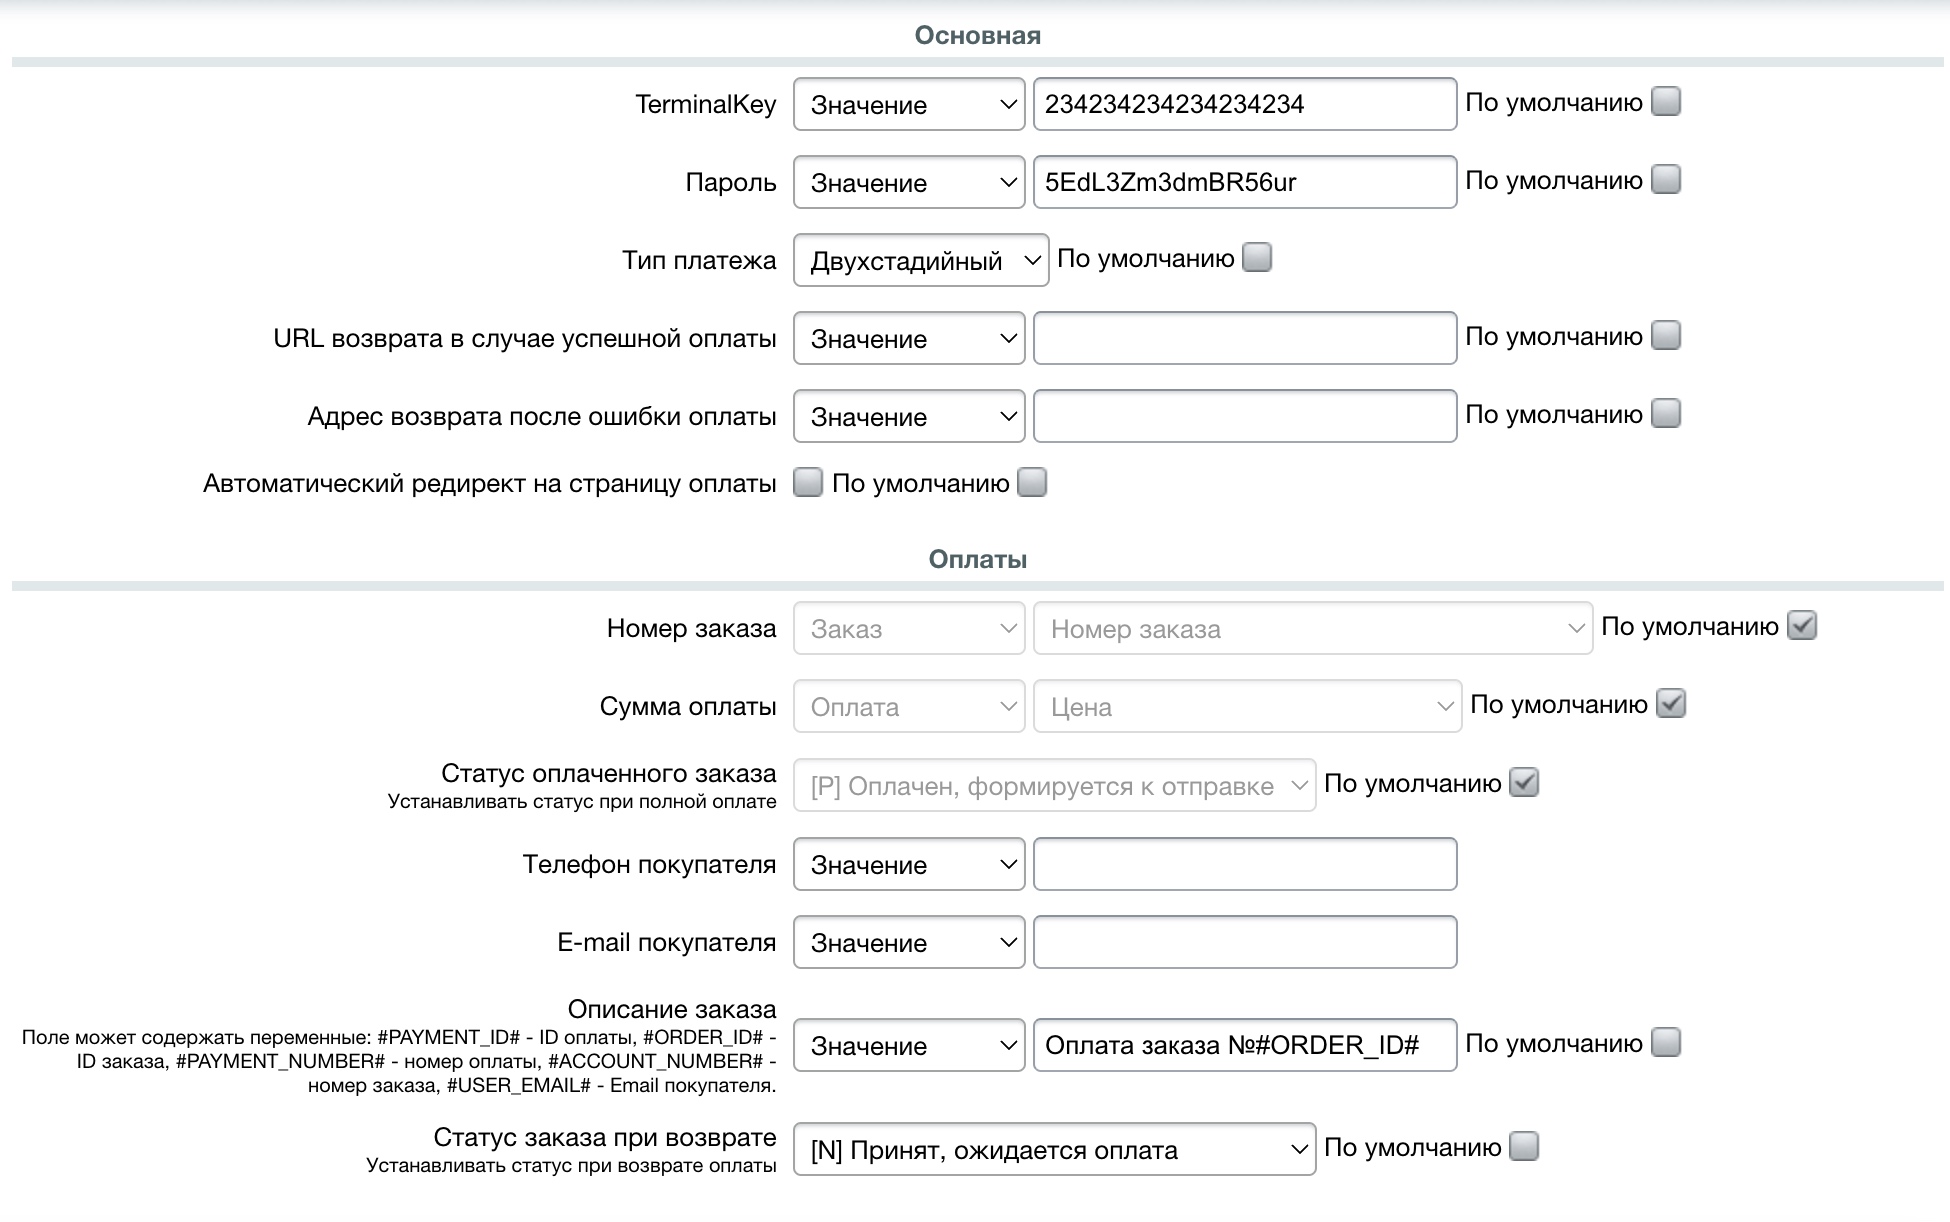Check default for Тип платежа
Image resolution: width=1950 pixels, height=1222 pixels.
(x=1256, y=258)
